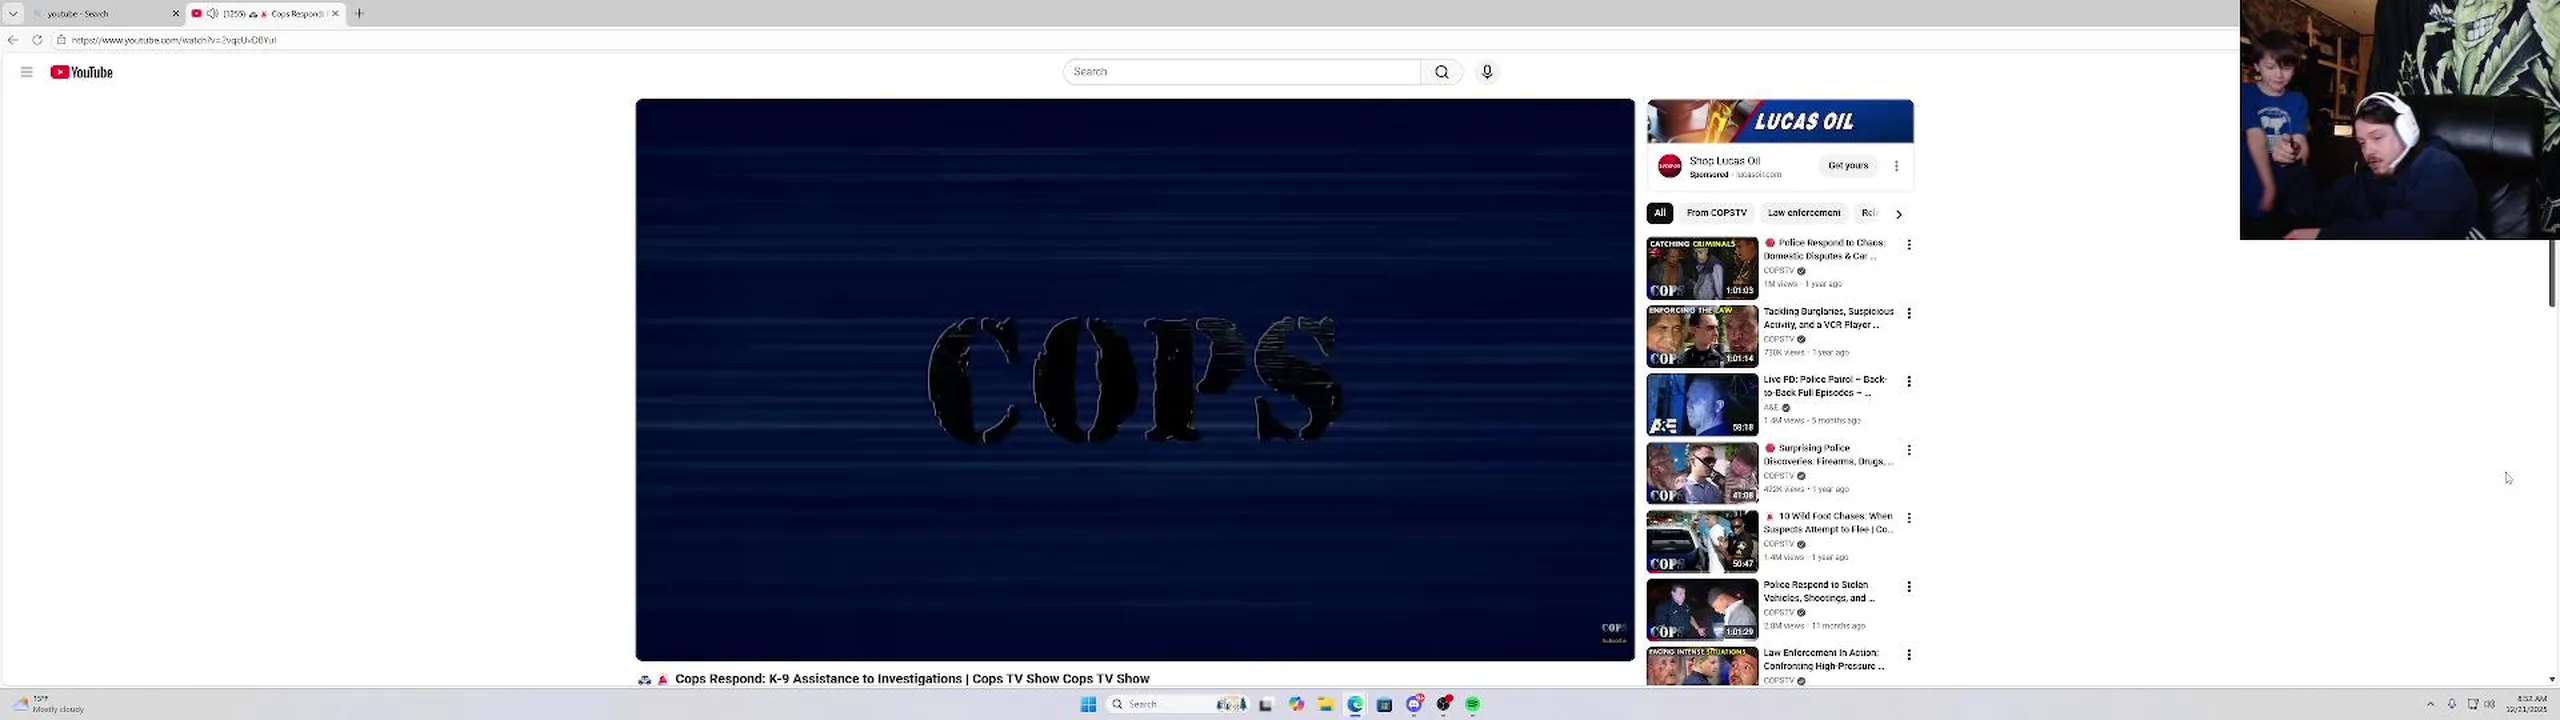Click Get yours on Lucas Oil ad
Image resolution: width=2560 pixels, height=720 pixels.
coord(1847,166)
